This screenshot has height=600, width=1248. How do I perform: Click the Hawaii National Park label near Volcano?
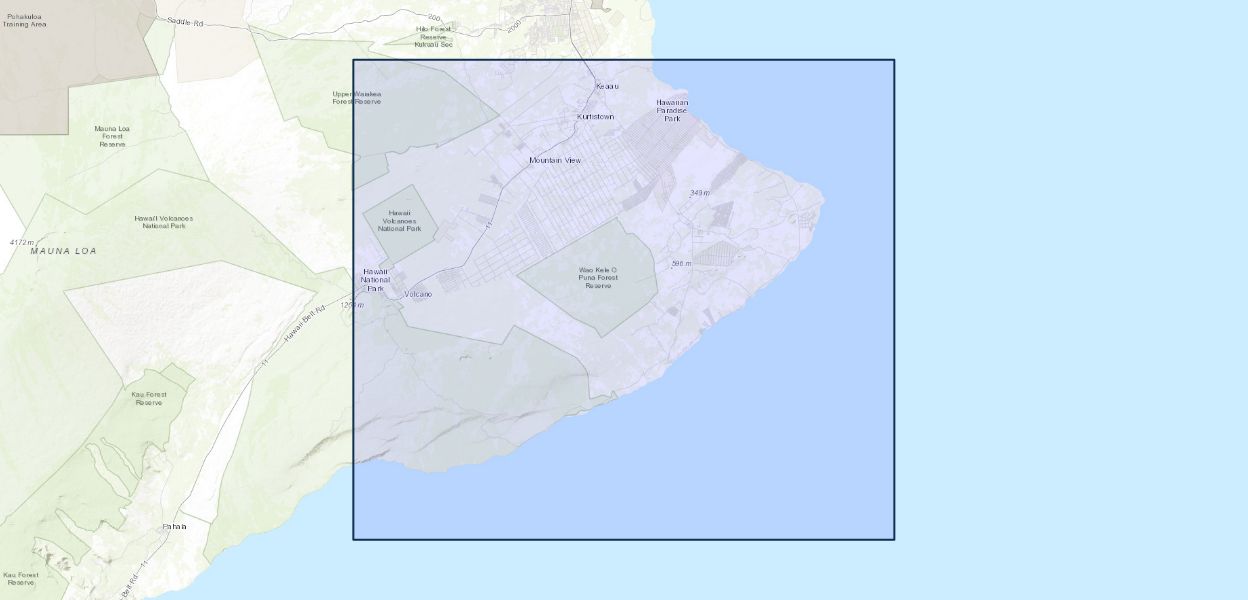pyautogui.click(x=375, y=280)
